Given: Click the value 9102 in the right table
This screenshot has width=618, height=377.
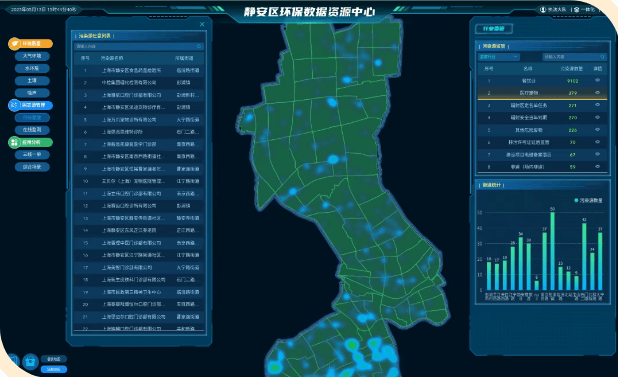Looking at the screenshot, I should click(572, 81).
